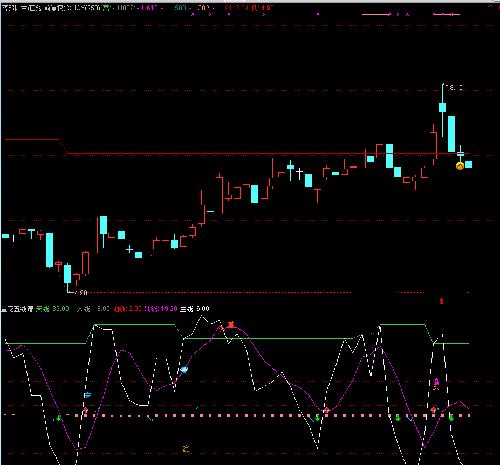Click the gold glyph at indicator panel bottom

186,449
